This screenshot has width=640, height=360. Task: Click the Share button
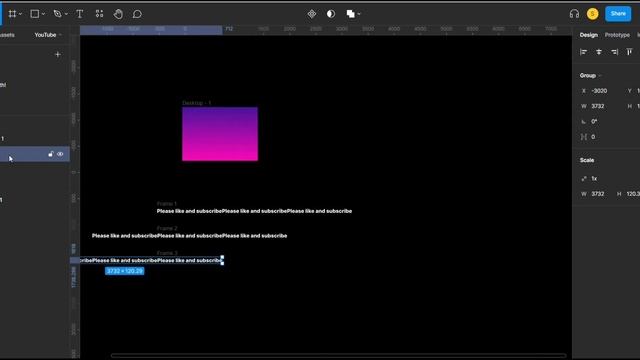click(x=618, y=13)
